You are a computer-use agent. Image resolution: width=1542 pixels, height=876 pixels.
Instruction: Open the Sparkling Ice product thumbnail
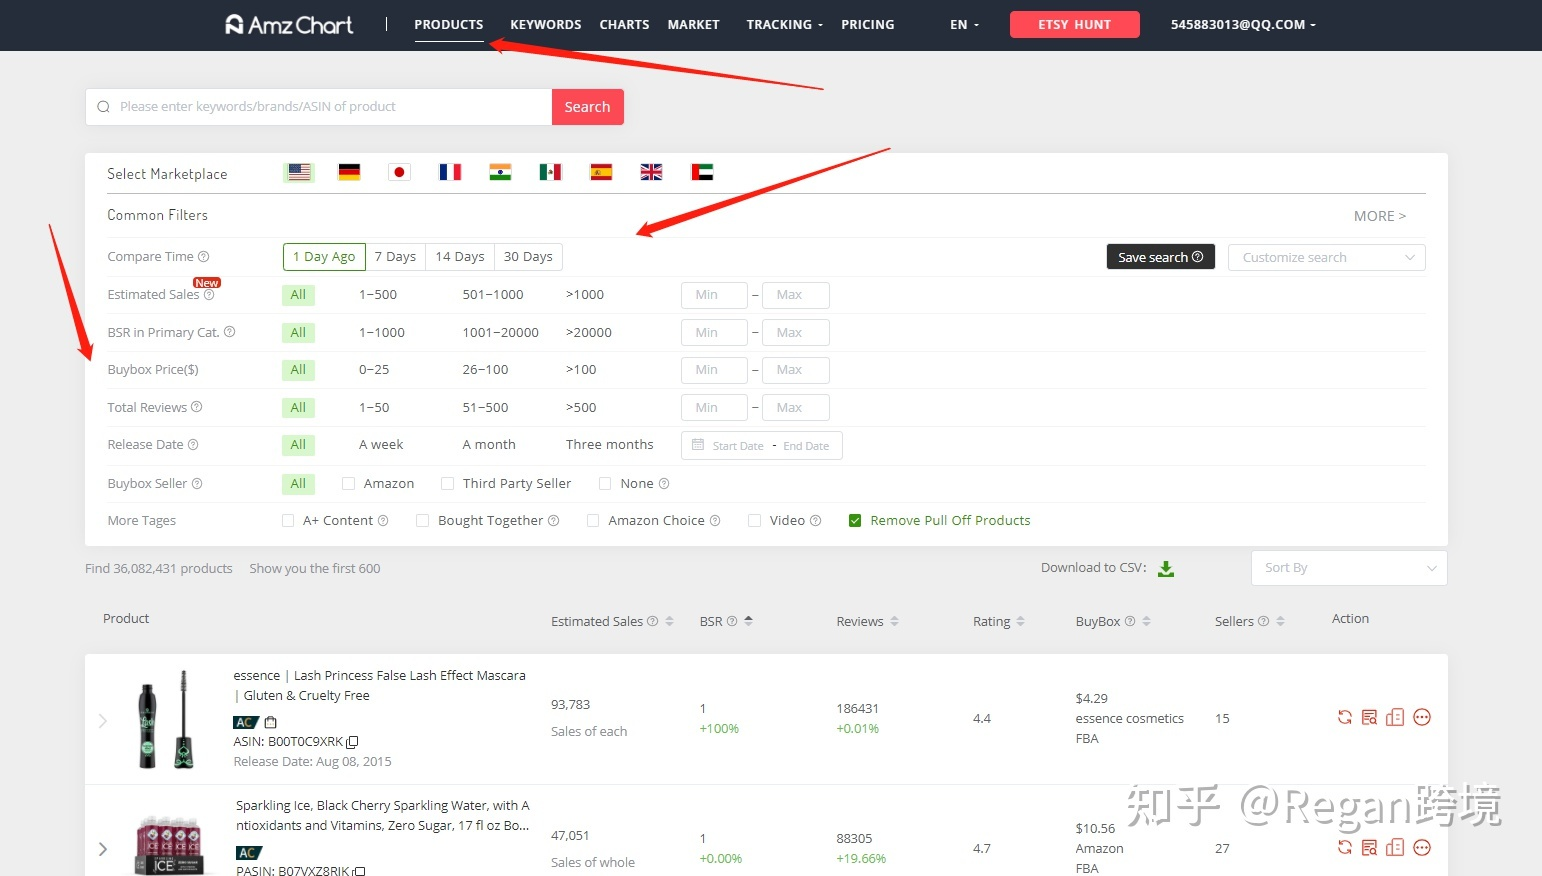168,845
